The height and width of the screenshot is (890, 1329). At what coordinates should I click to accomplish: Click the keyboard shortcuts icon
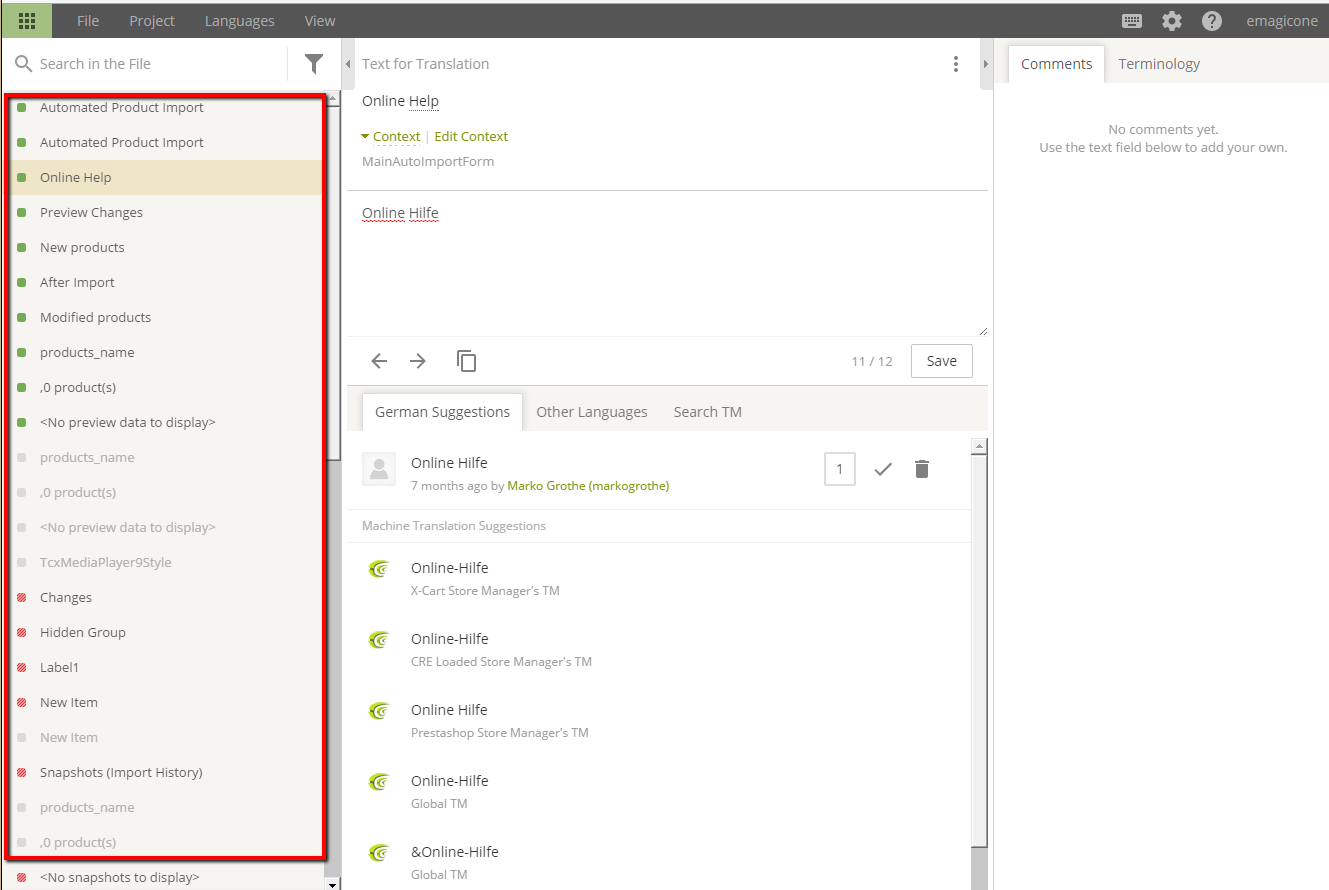[1132, 21]
